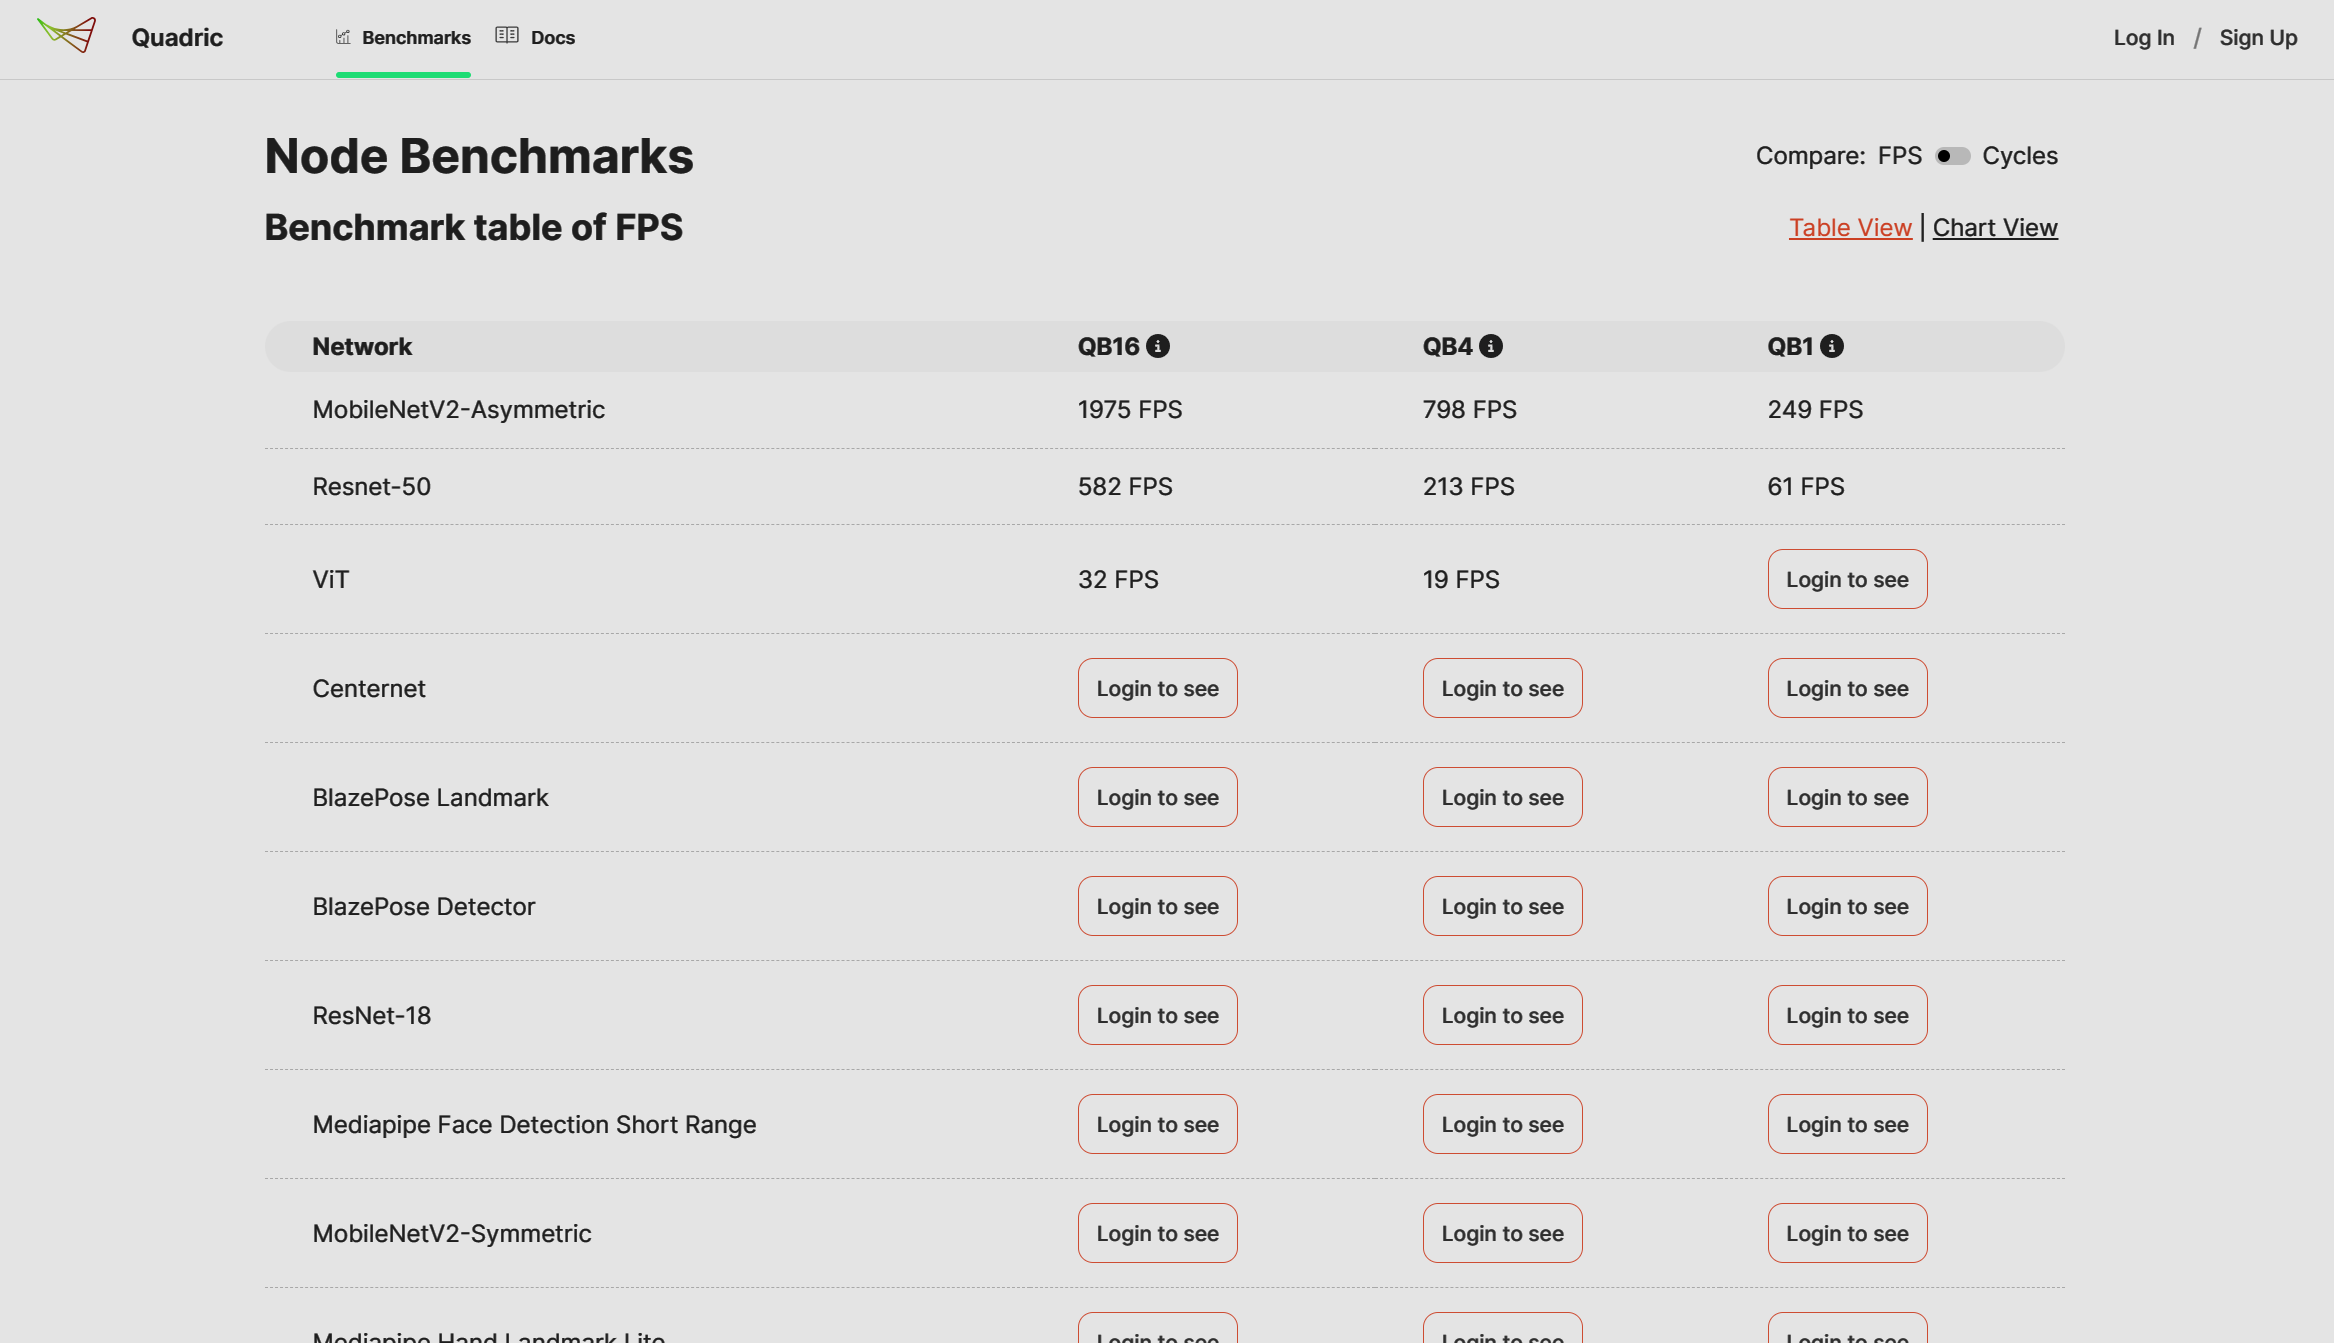2334x1343 pixels.
Task: Click the Quadric logo icon
Action: tap(67, 35)
